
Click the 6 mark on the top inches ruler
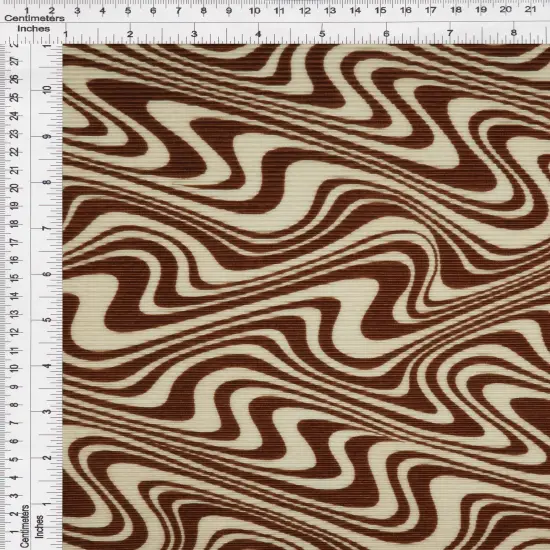[386, 34]
